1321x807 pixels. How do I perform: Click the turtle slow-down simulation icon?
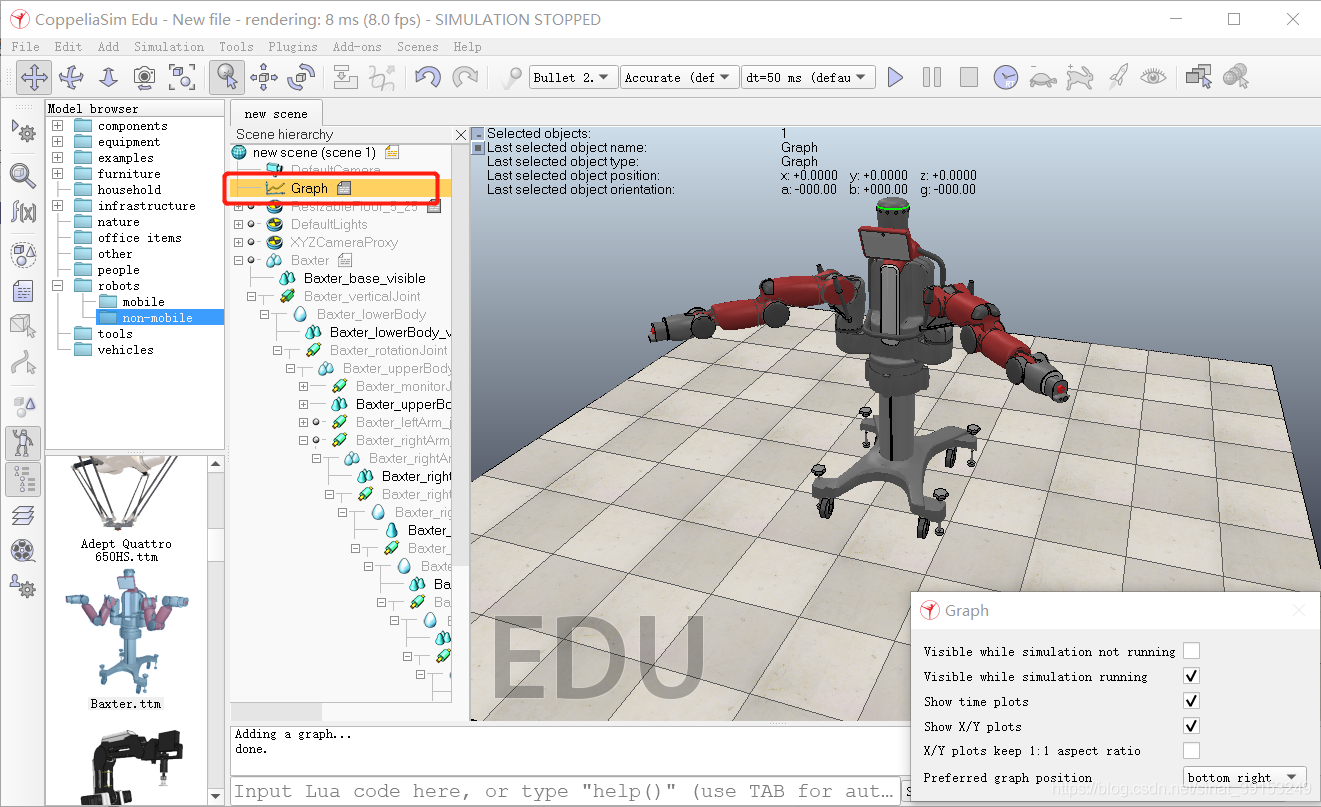point(1043,77)
